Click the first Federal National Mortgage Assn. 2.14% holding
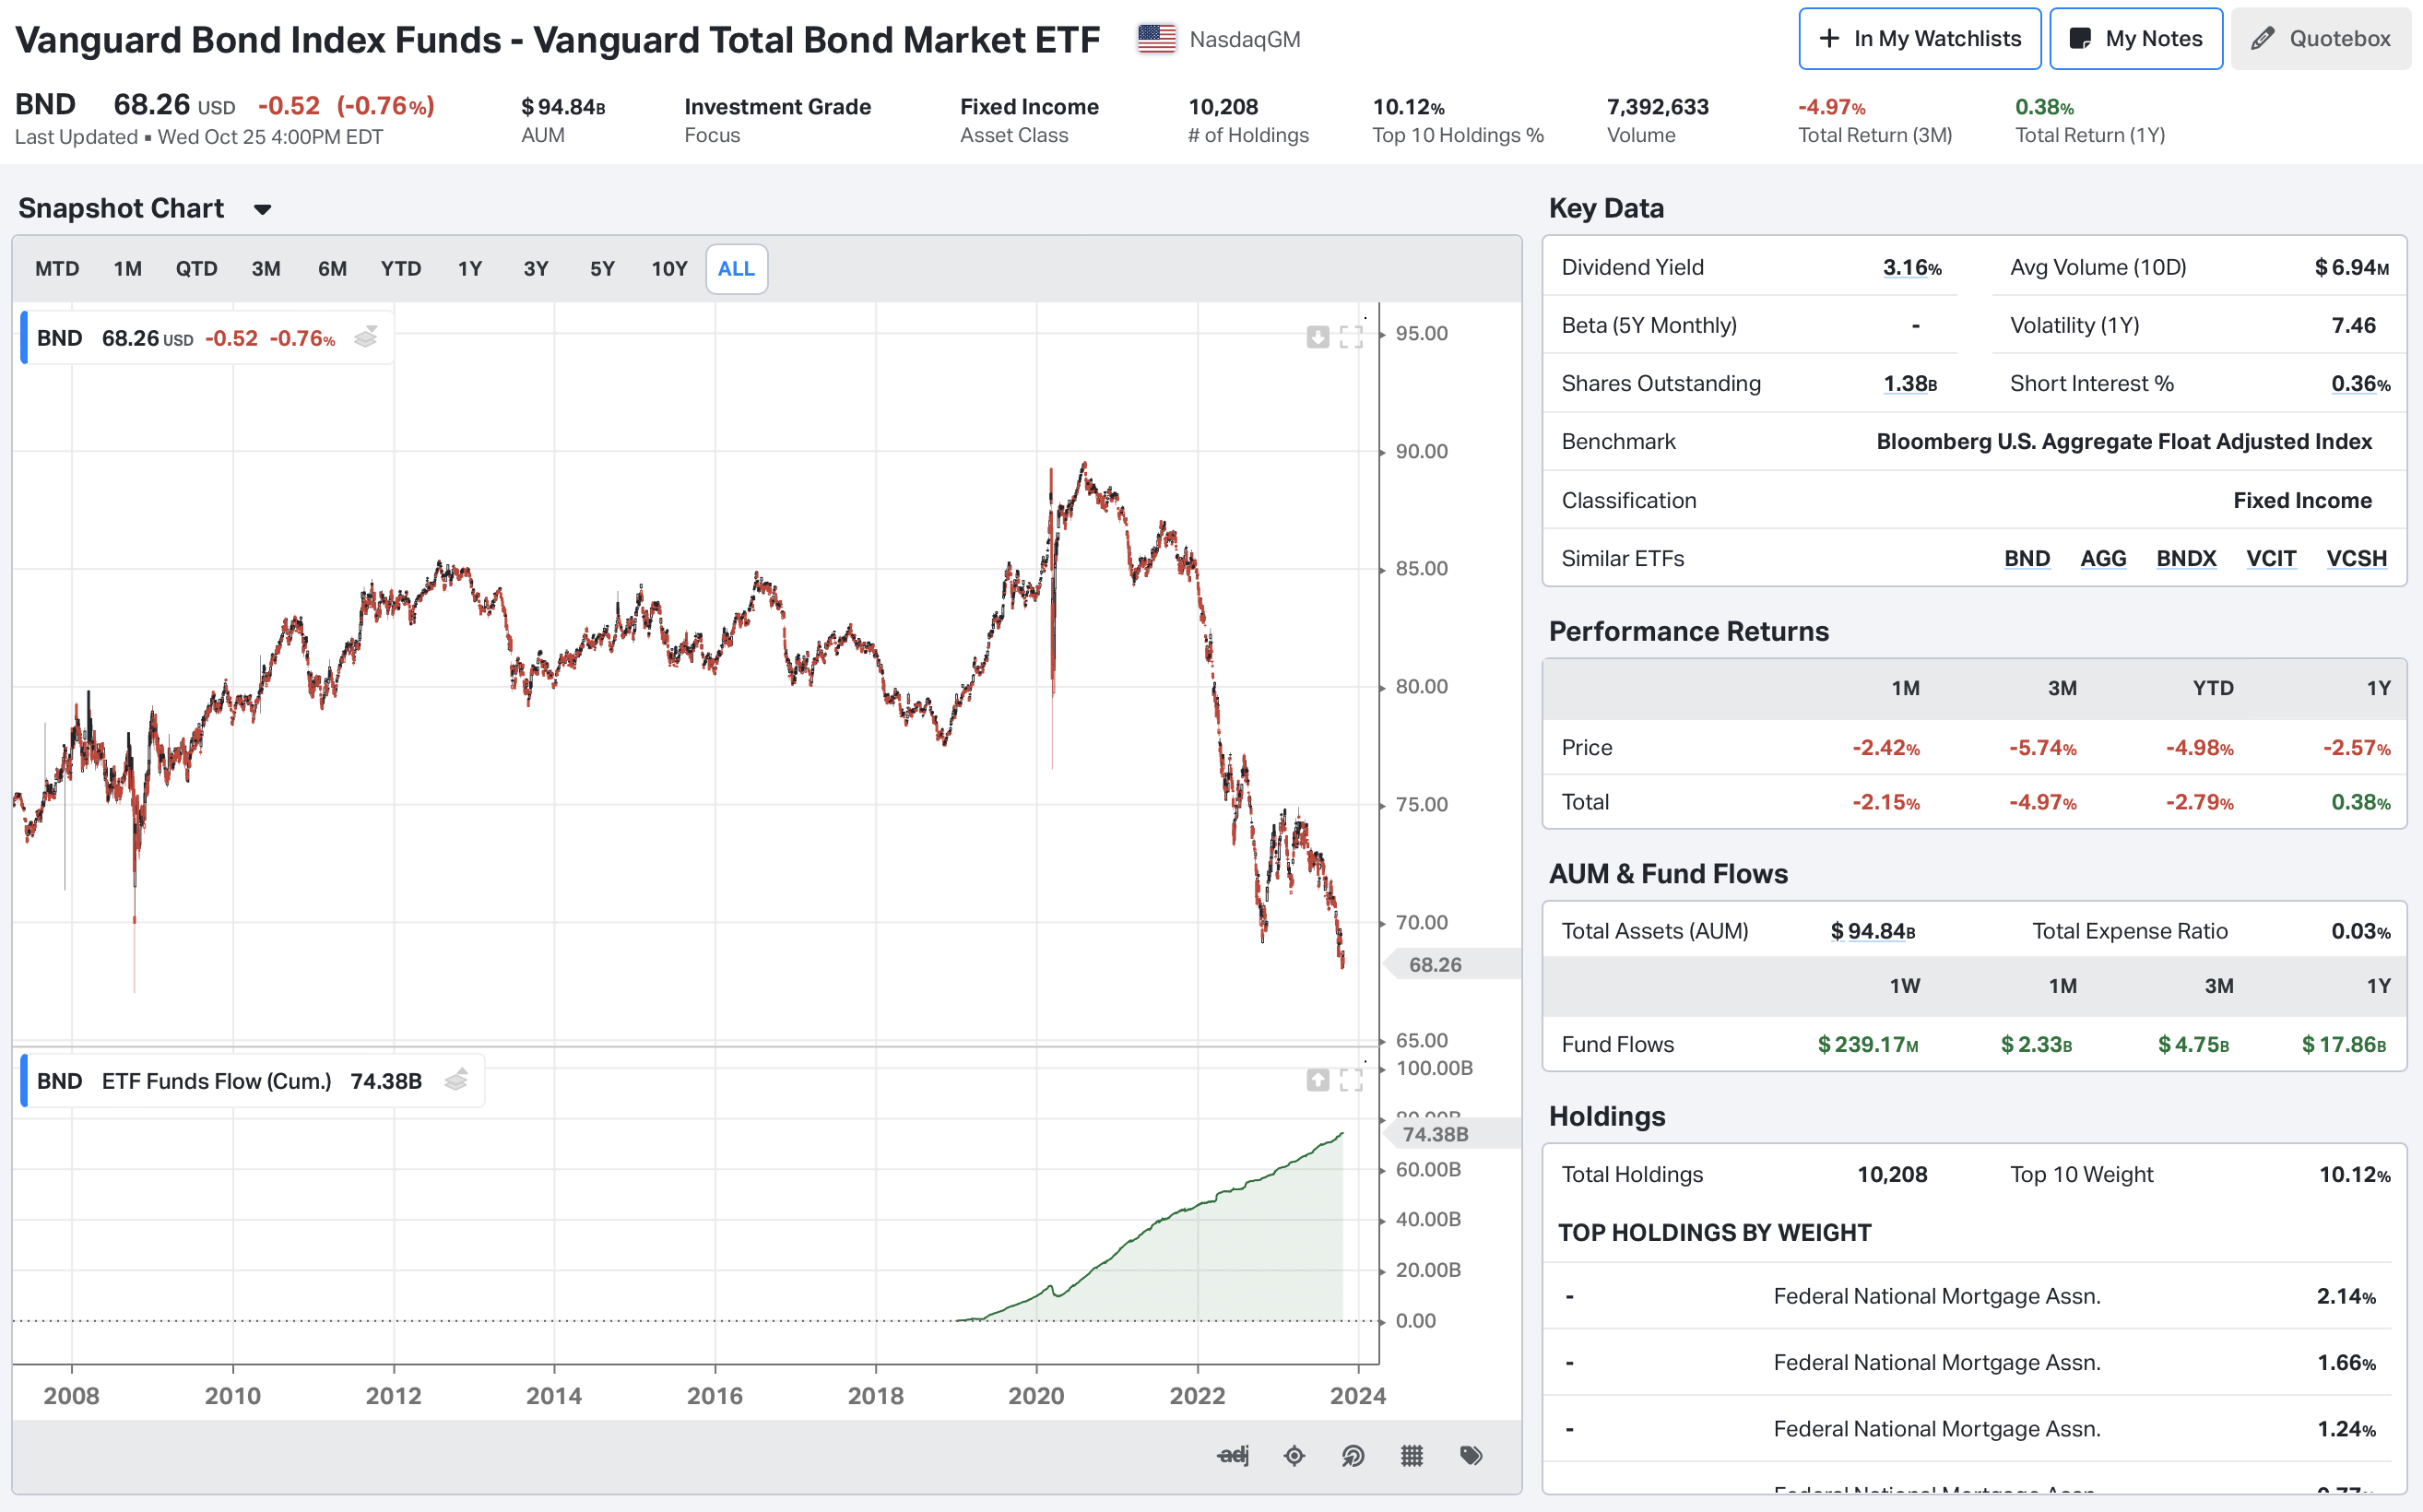 point(1974,1296)
